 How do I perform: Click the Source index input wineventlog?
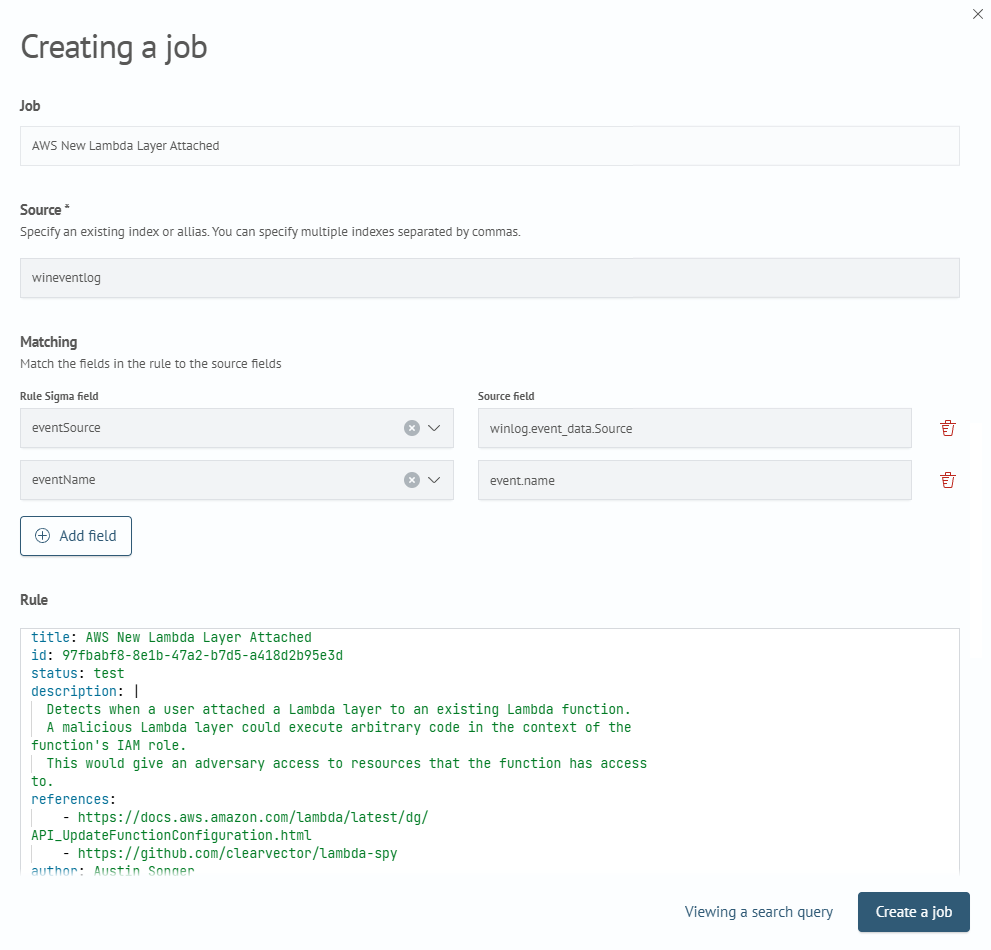click(490, 277)
